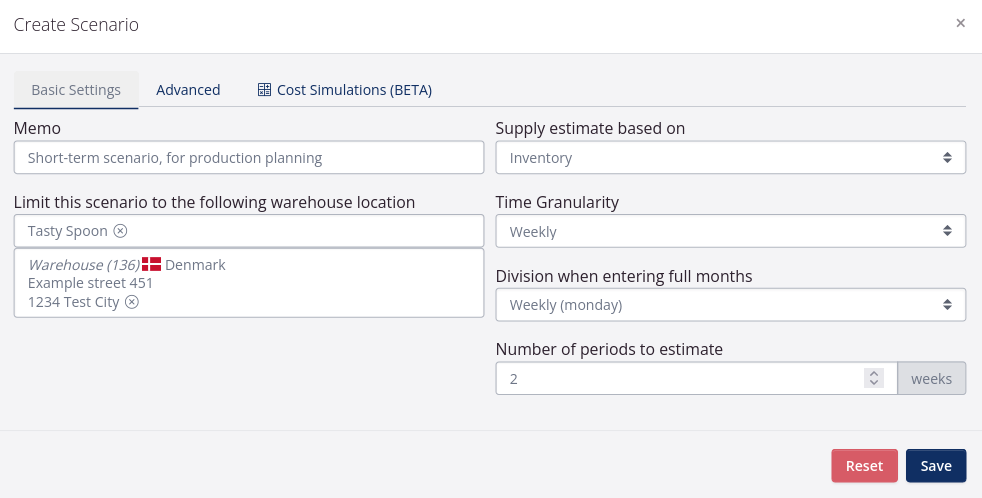Click the Denmark flag icon
The image size is (982, 498).
(152, 264)
